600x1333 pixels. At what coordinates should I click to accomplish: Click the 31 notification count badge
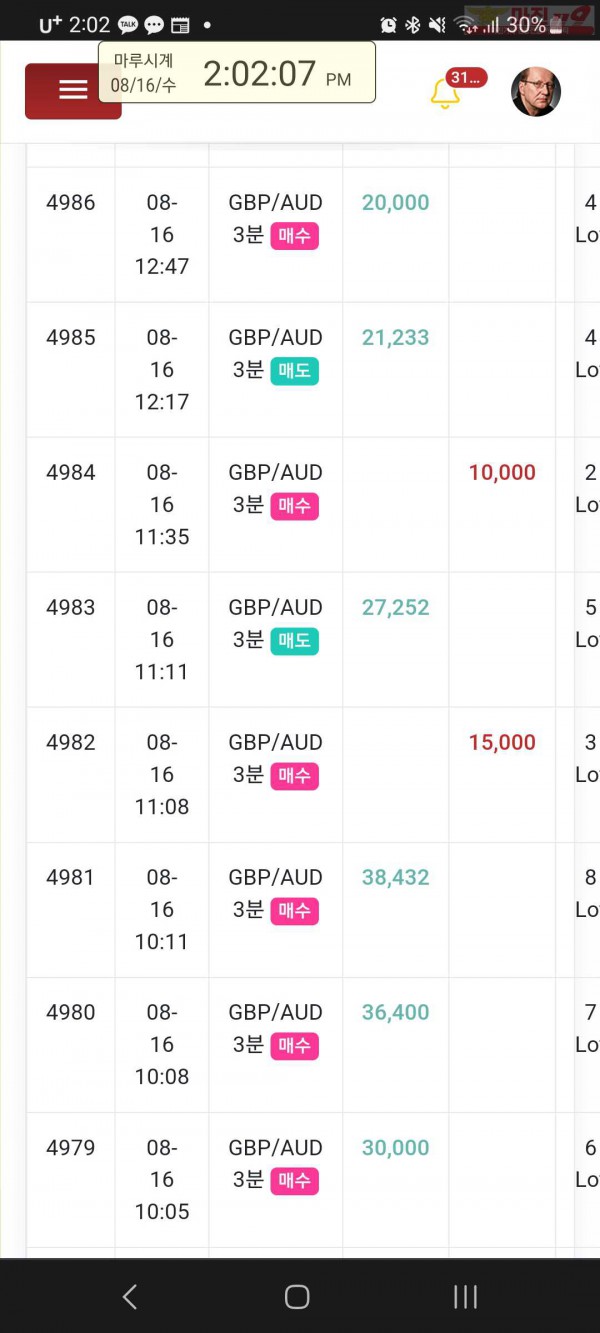466,78
